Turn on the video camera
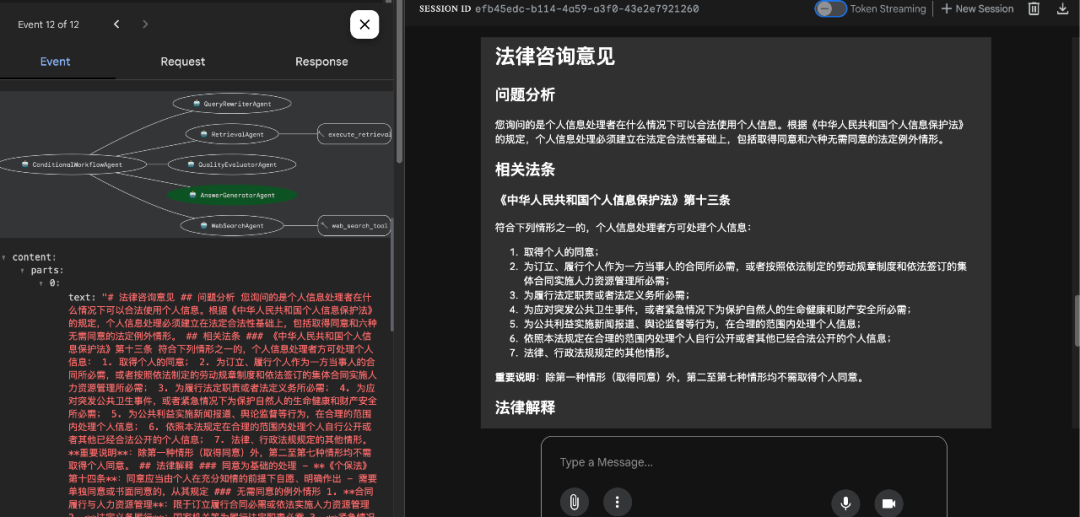This screenshot has height=517, width=1080. 889,503
